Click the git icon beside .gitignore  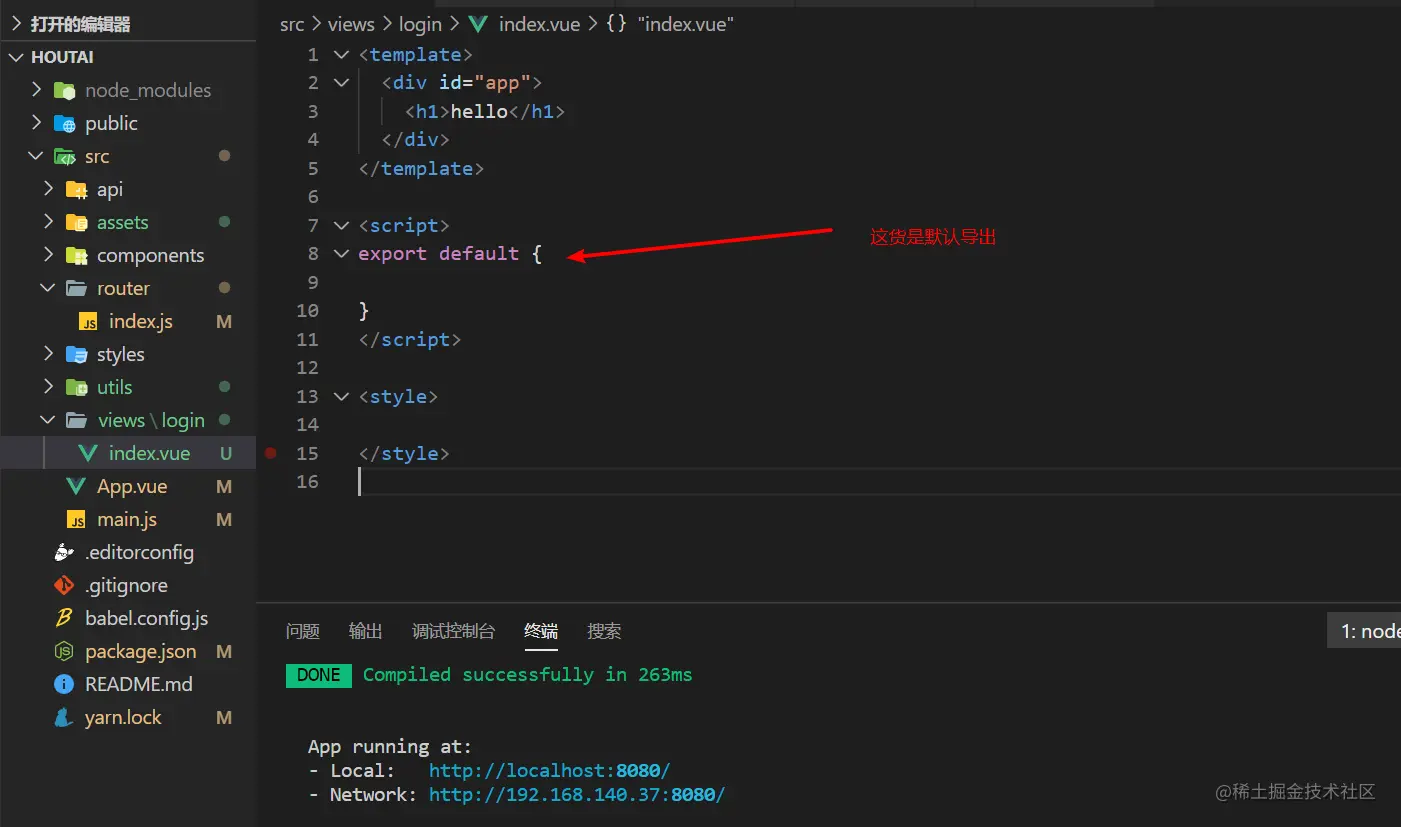65,586
